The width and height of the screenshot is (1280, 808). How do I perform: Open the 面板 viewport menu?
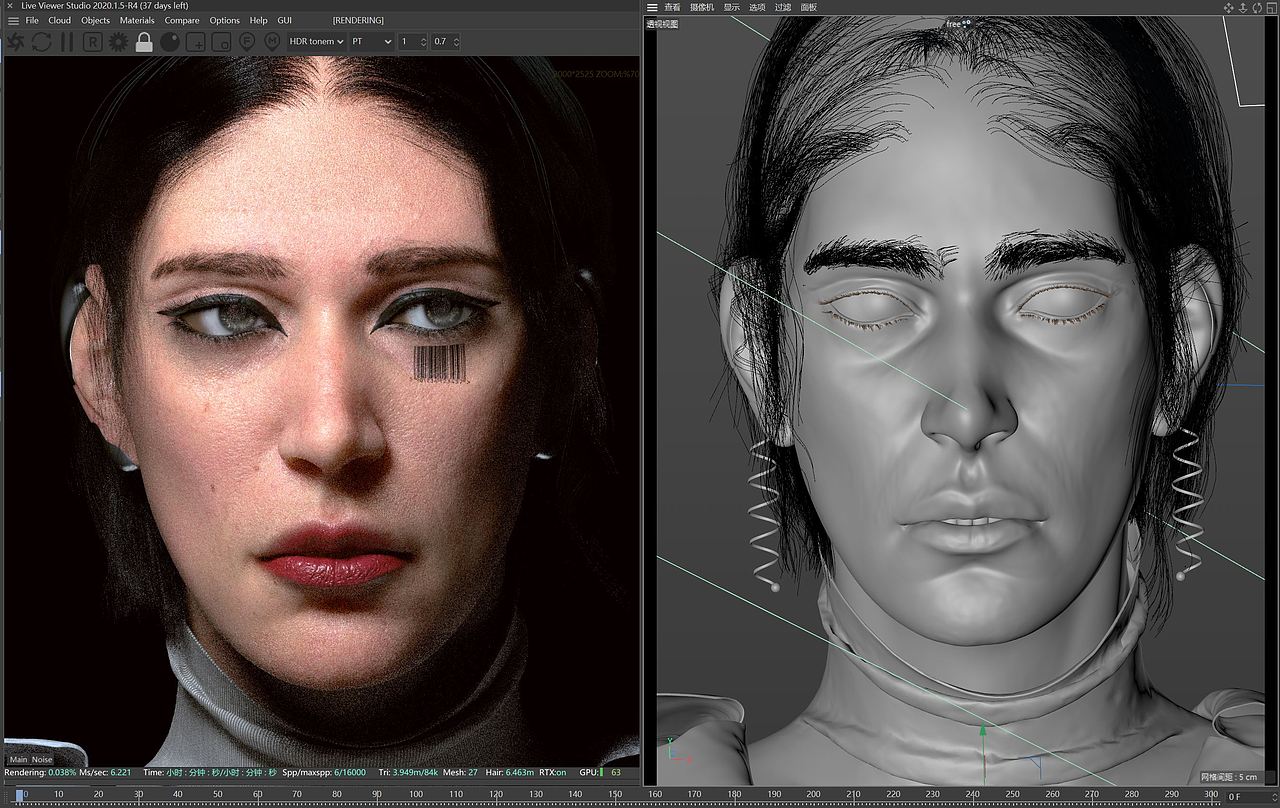809,7
